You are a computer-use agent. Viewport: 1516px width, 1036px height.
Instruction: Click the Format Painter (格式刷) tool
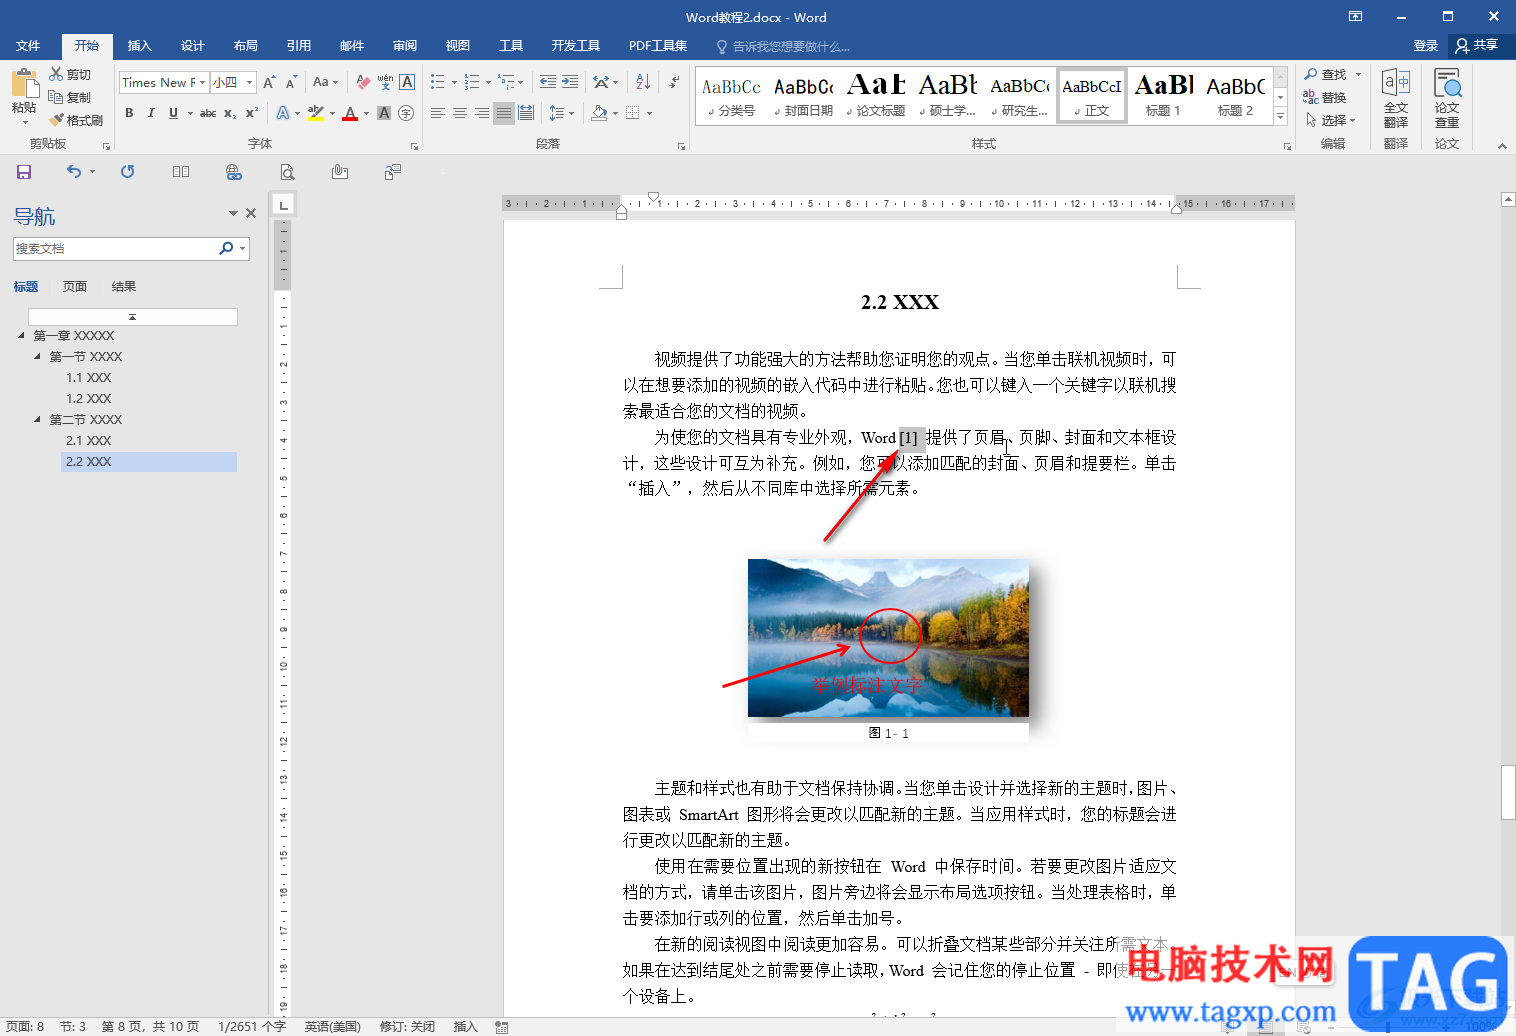[x=76, y=120]
